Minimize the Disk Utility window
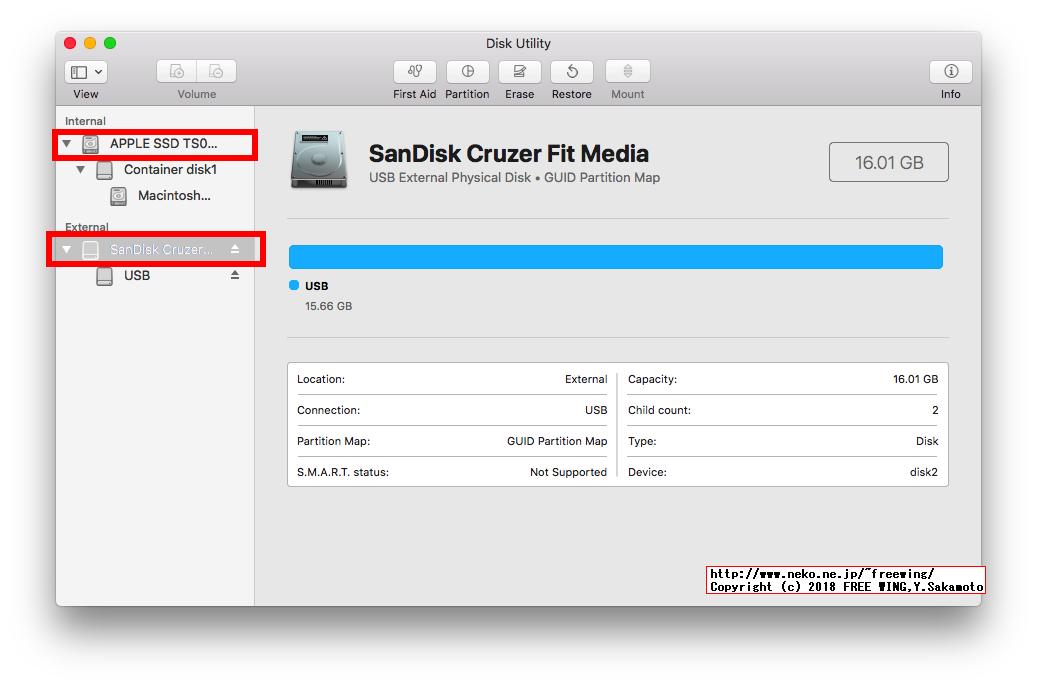 tap(90, 43)
